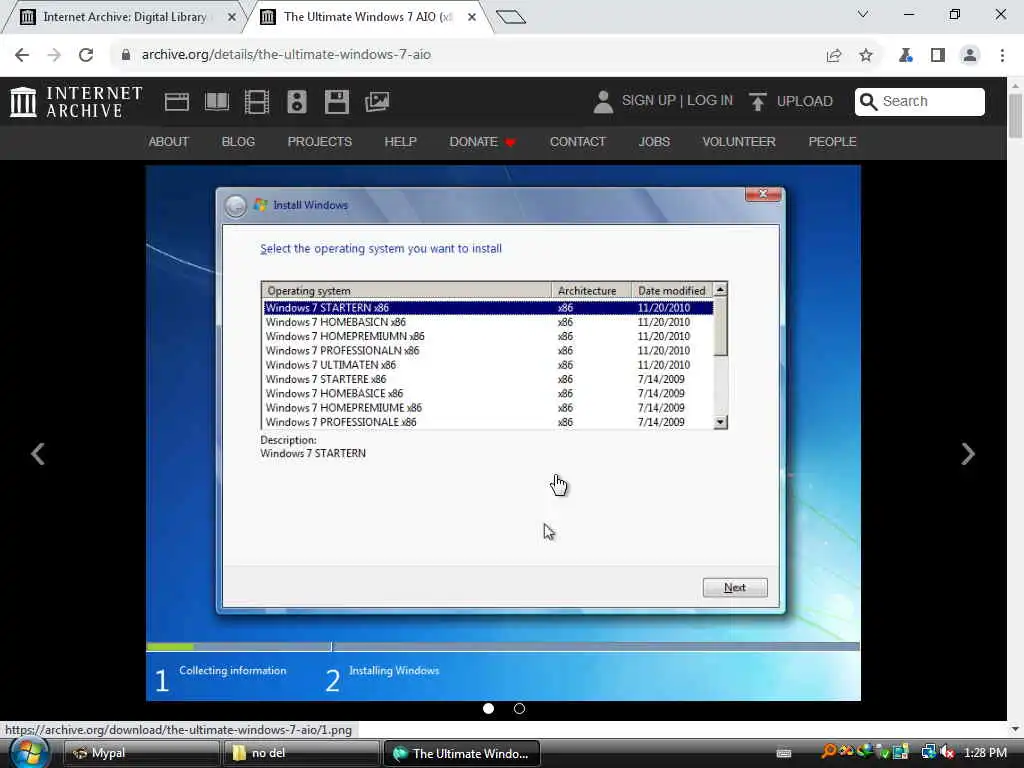Open the PROJECTS menu item
The width and height of the screenshot is (1024, 768).
319,142
